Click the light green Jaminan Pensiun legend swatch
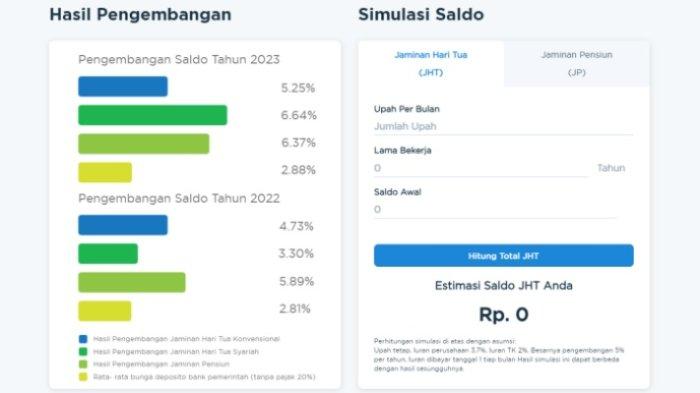This screenshot has width=700, height=393. click(83, 364)
